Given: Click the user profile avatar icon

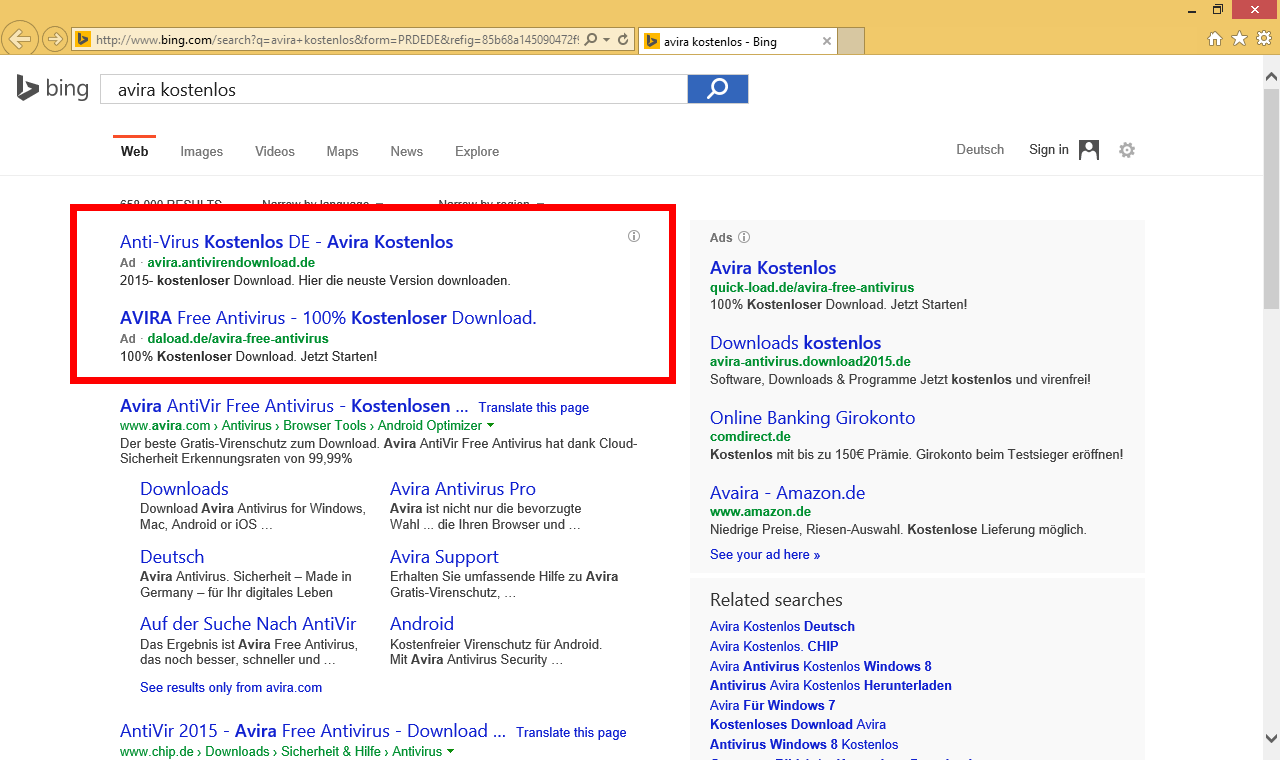Looking at the screenshot, I should click(x=1089, y=150).
